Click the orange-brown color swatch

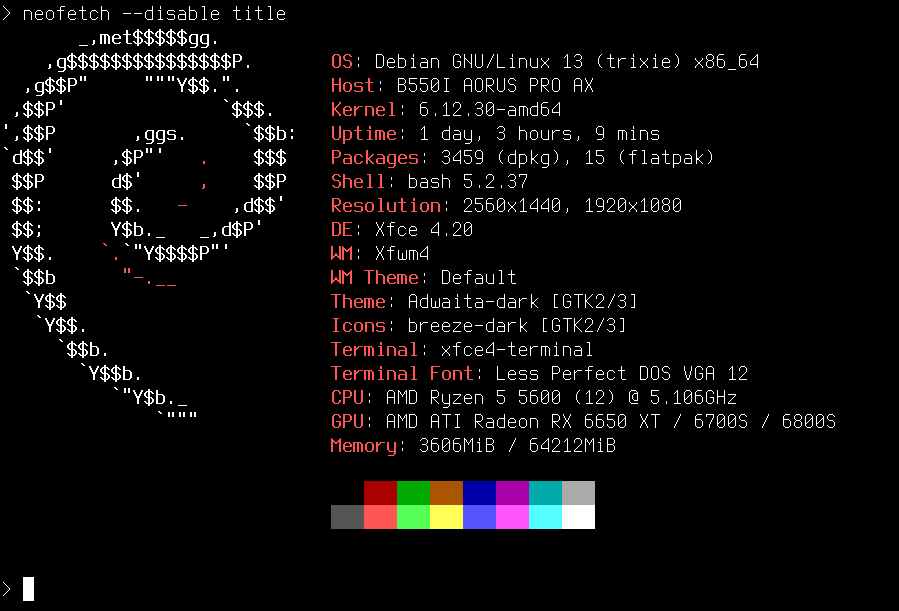click(446, 493)
